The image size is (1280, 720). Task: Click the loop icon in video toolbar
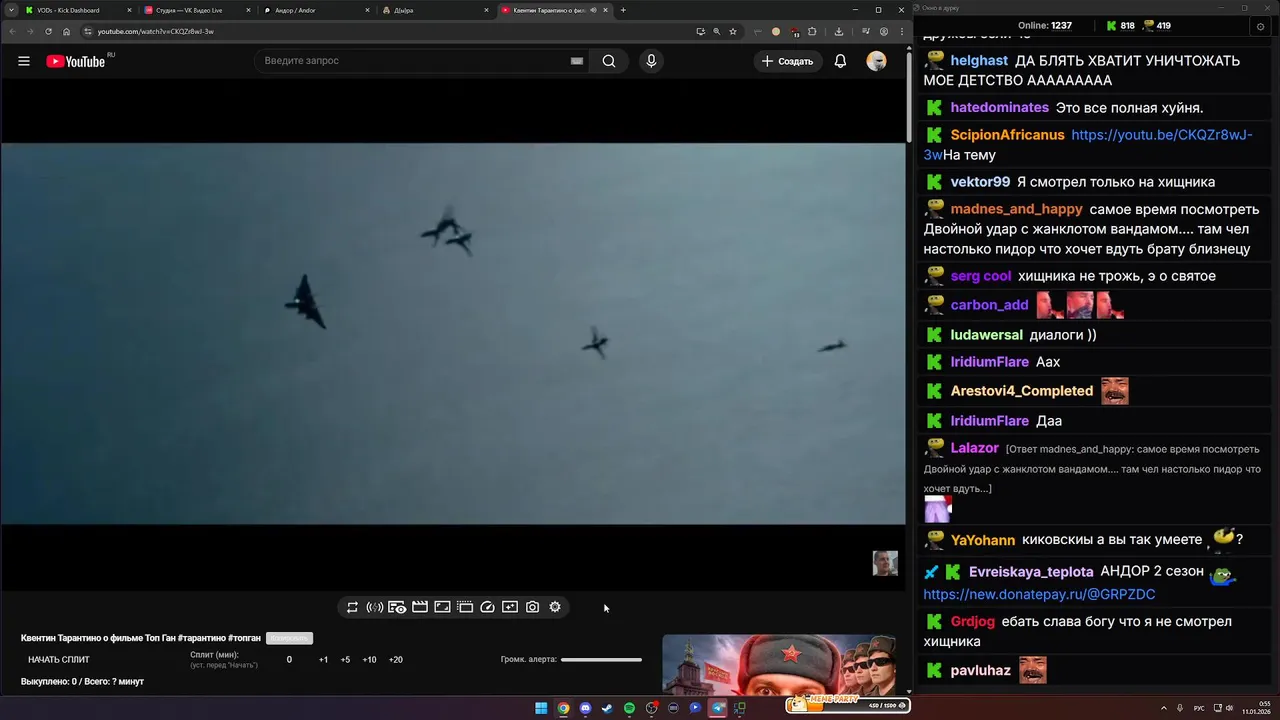(x=352, y=607)
